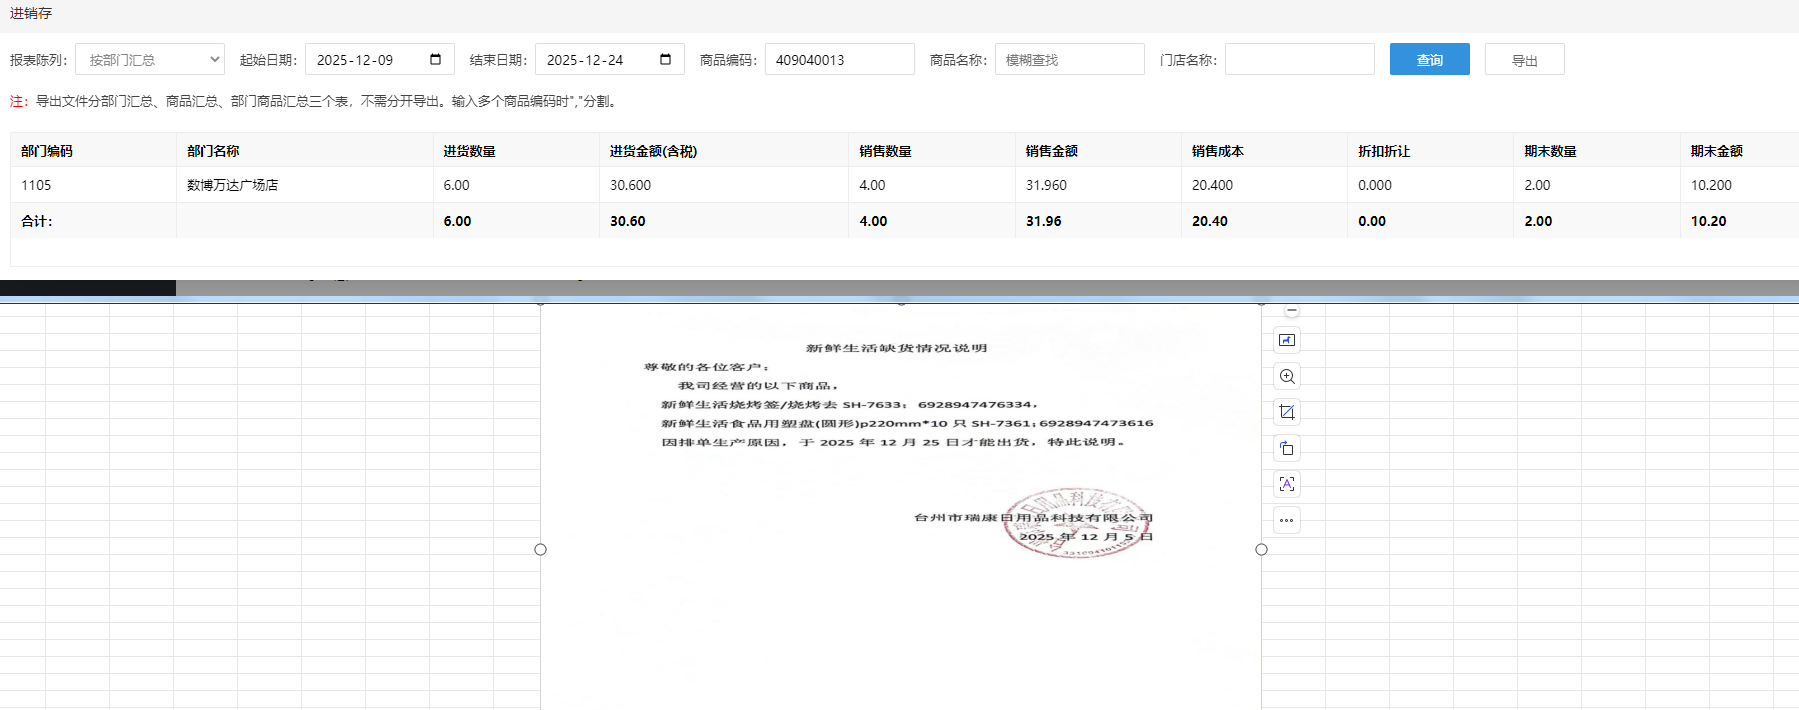Click the 导出 export button
The height and width of the screenshot is (710, 1799).
tap(1524, 60)
